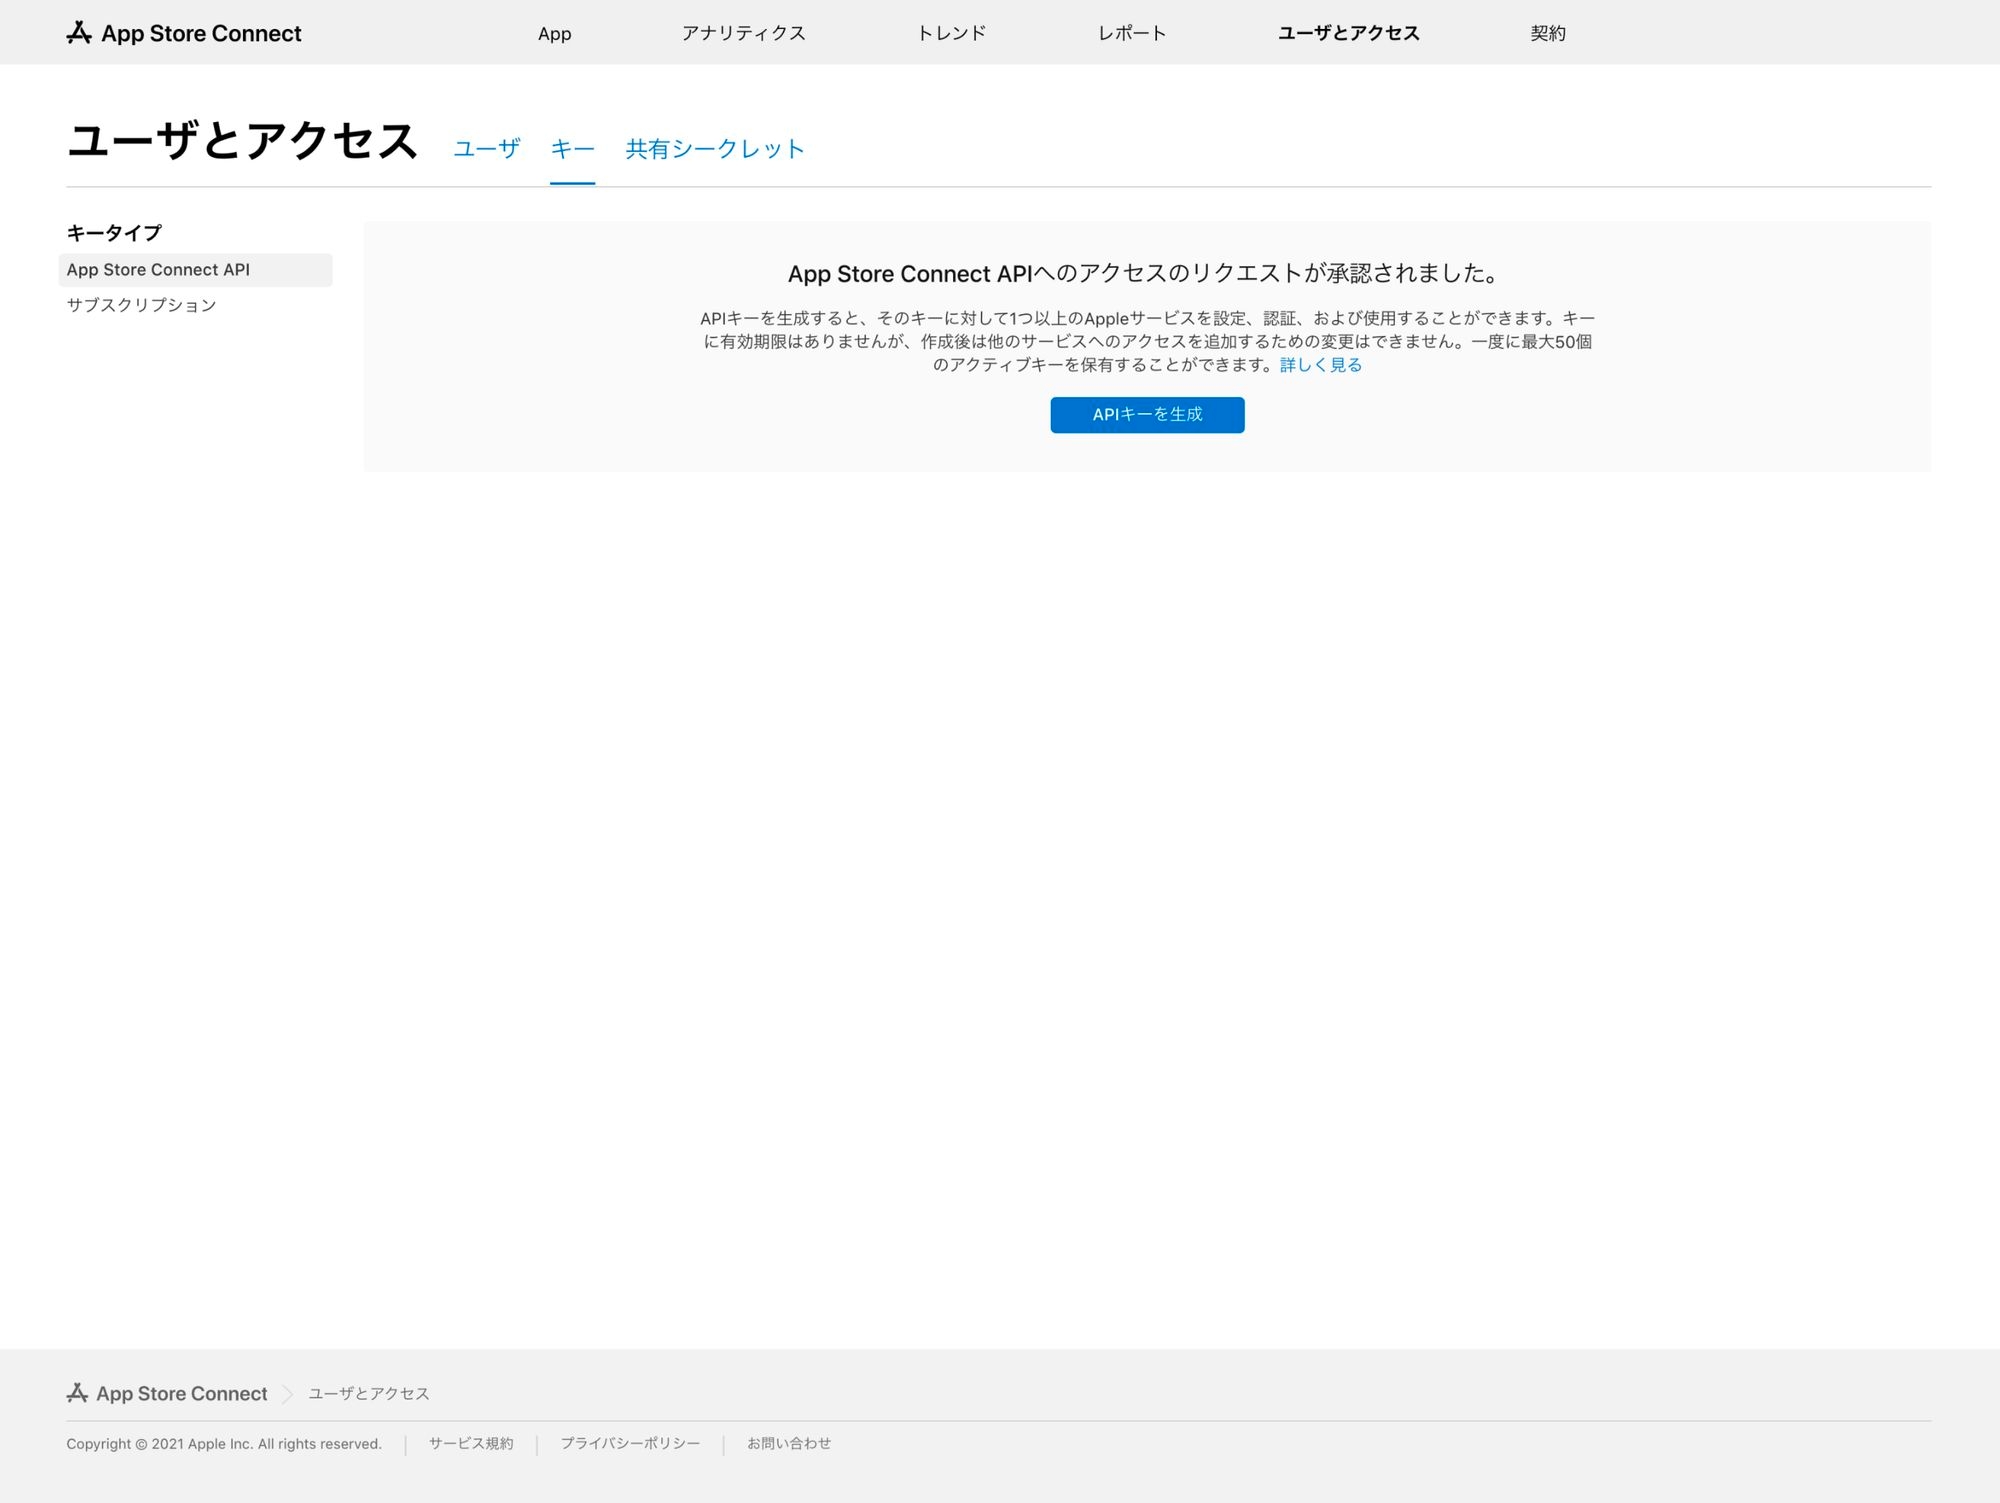Click the ユーザとアクセス page title
This screenshot has width=2000, height=1503.
pyautogui.click(x=242, y=141)
